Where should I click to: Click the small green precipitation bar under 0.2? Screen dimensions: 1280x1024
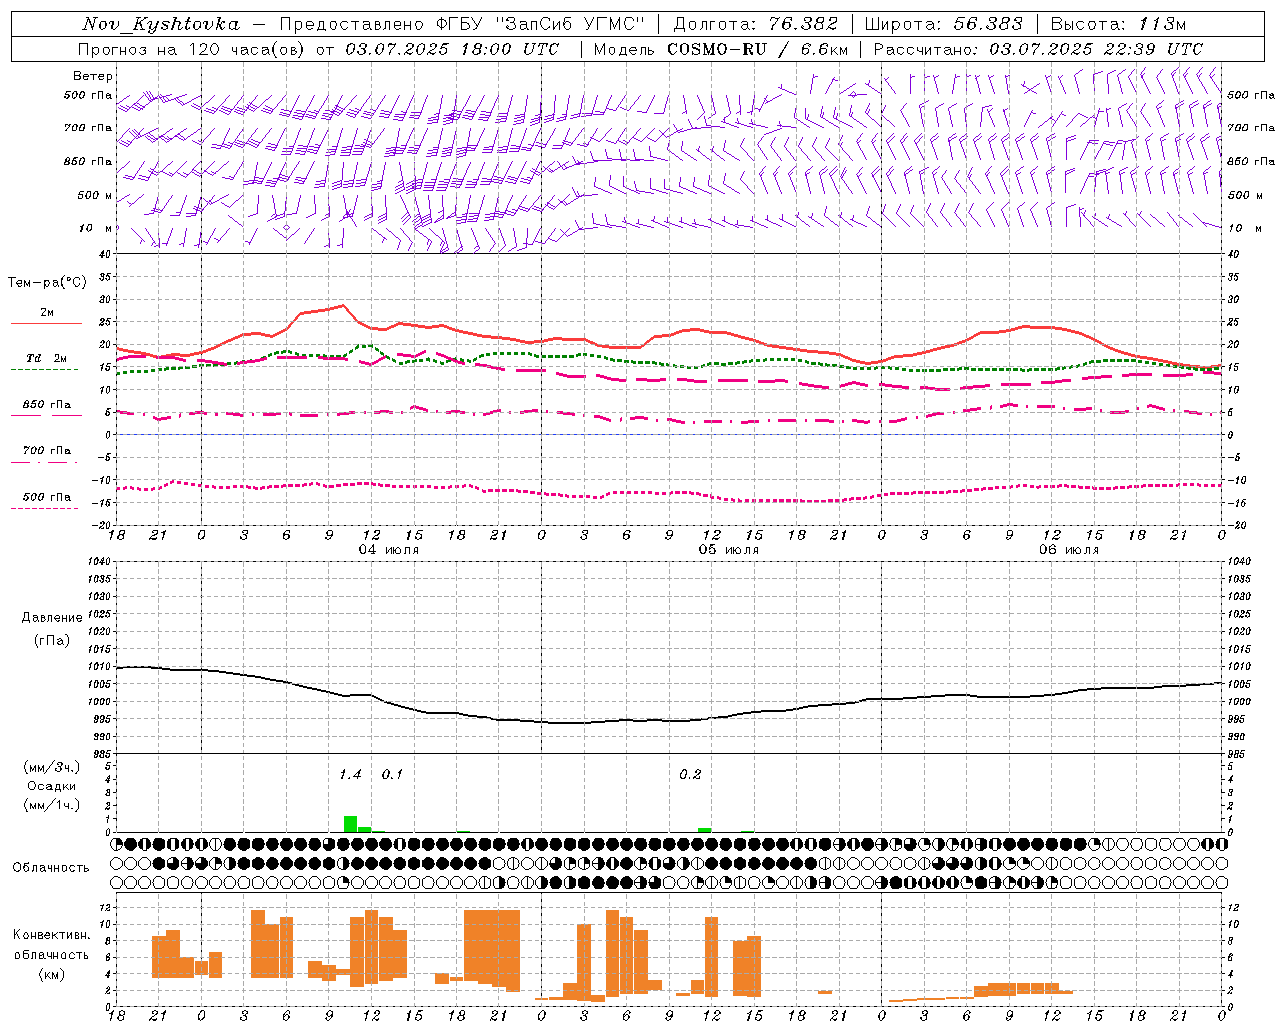705,830
